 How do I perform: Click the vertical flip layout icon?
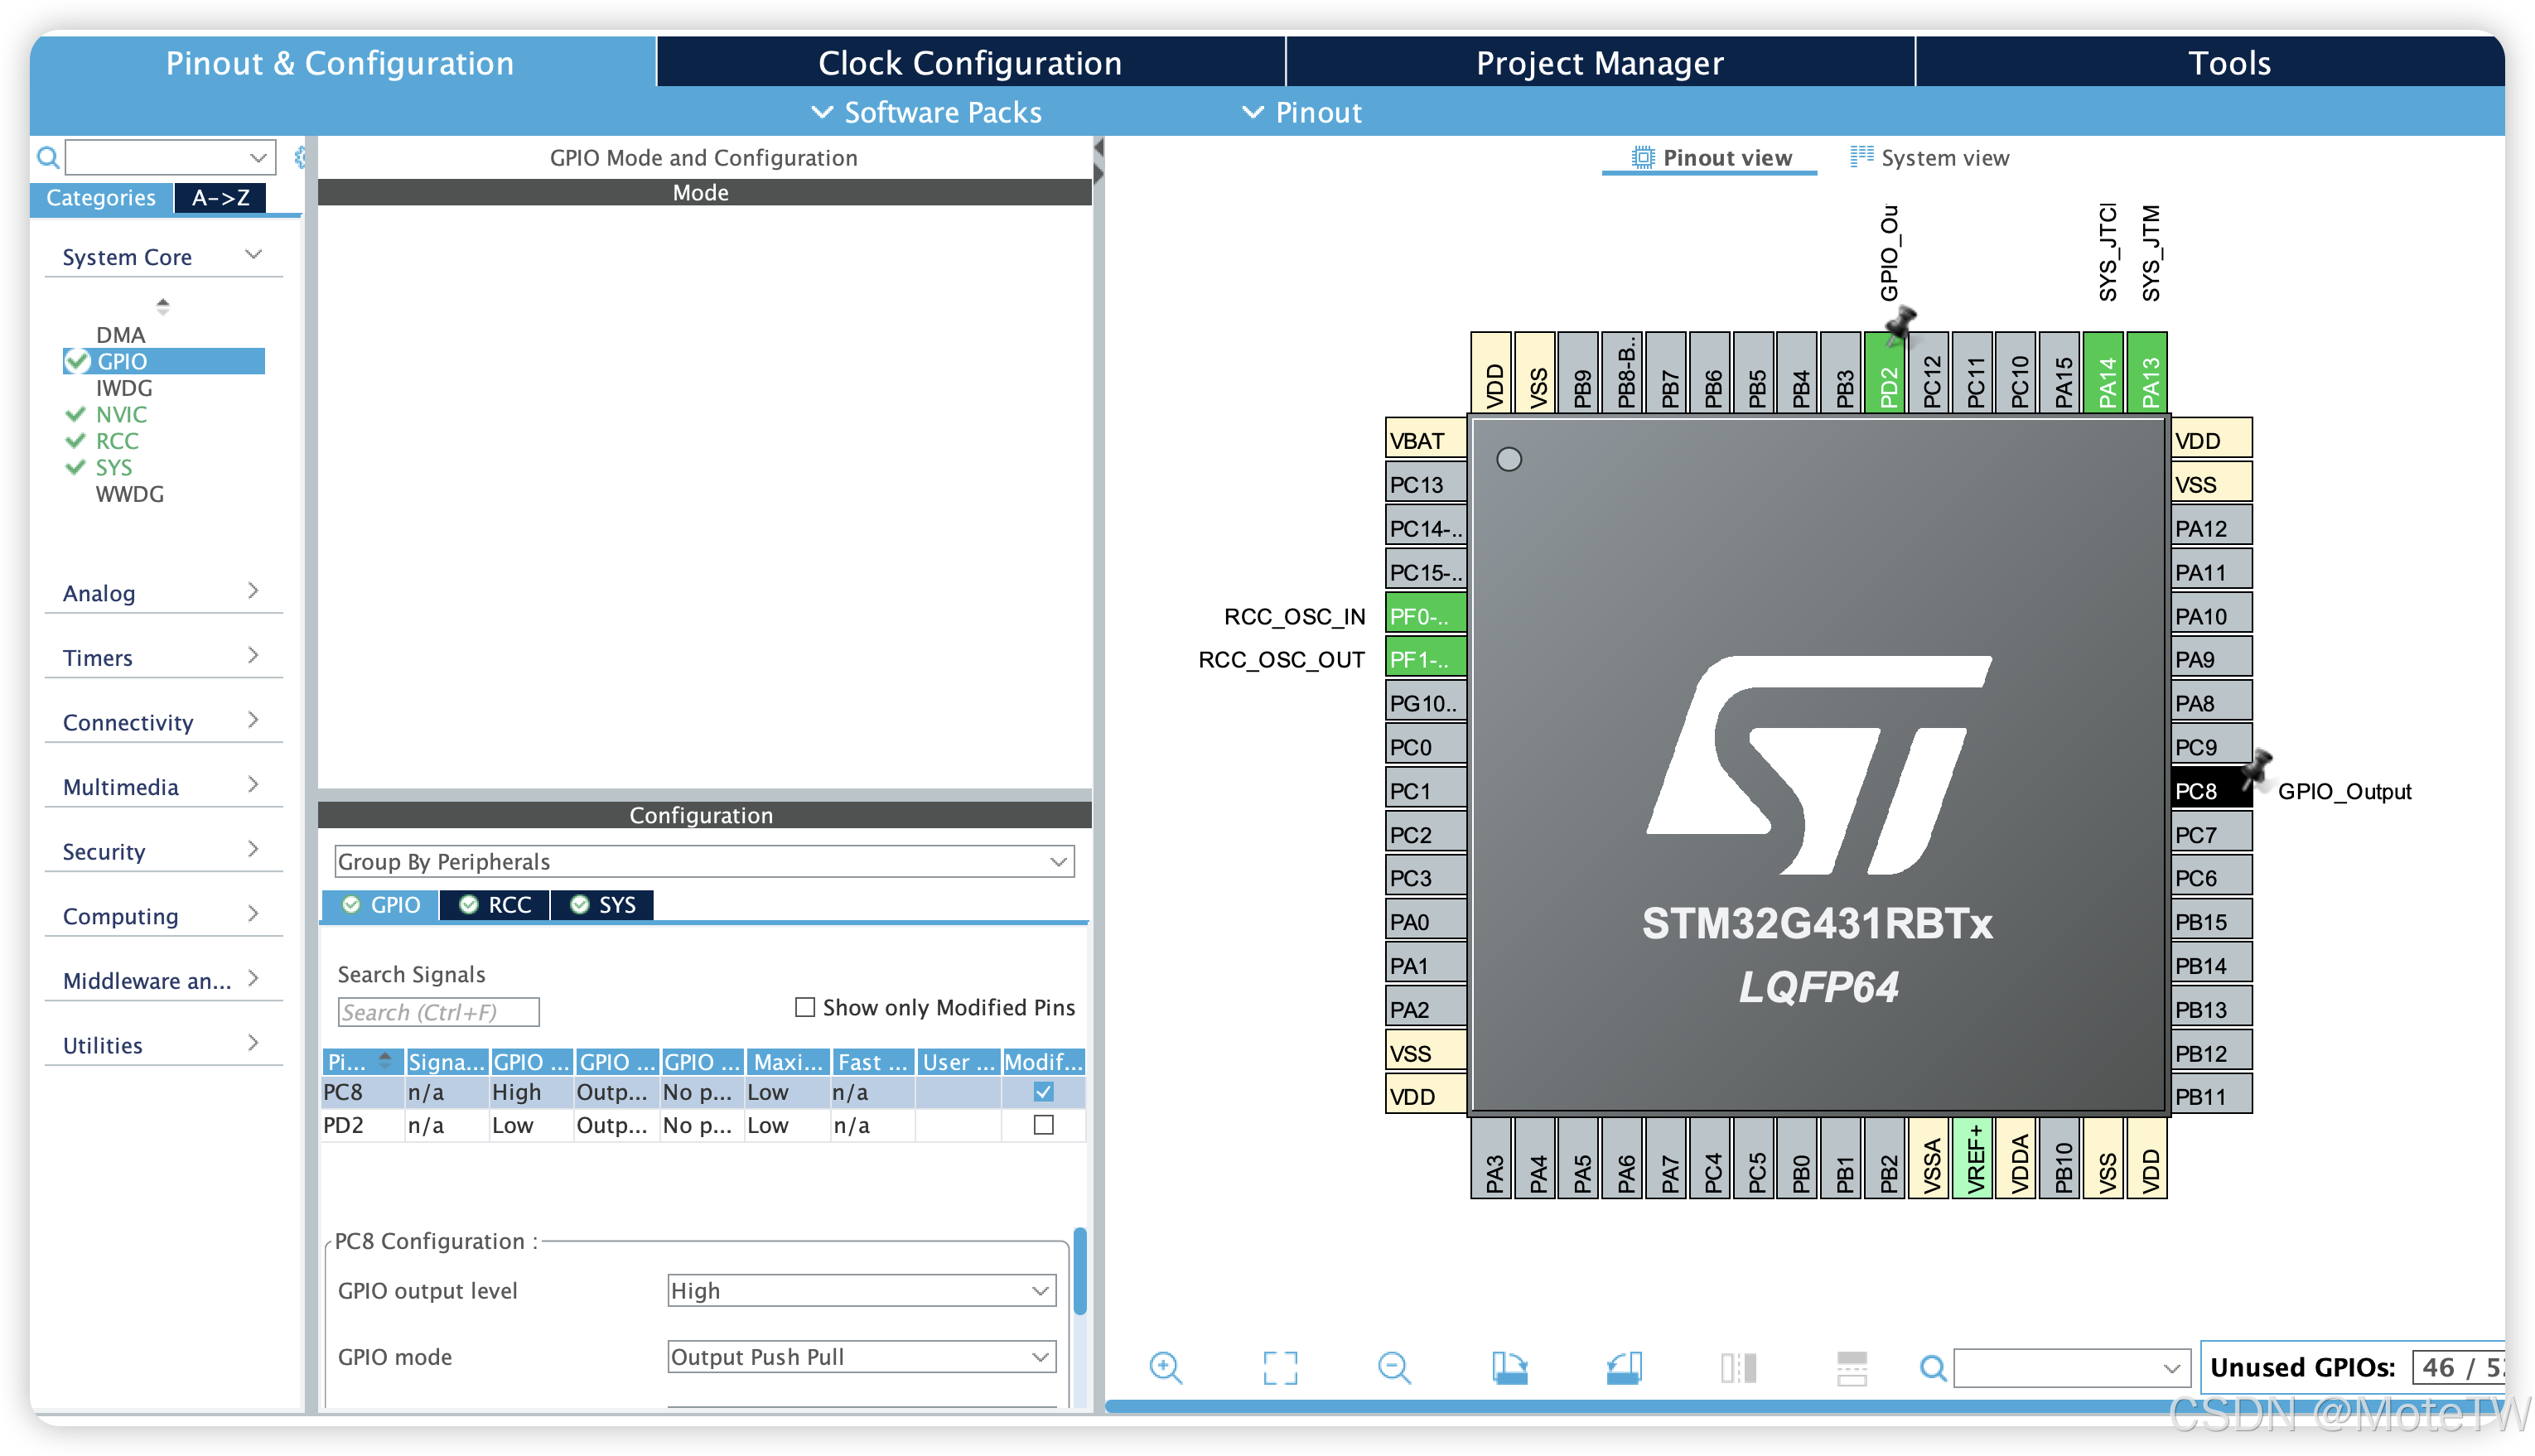[x=1738, y=1367]
